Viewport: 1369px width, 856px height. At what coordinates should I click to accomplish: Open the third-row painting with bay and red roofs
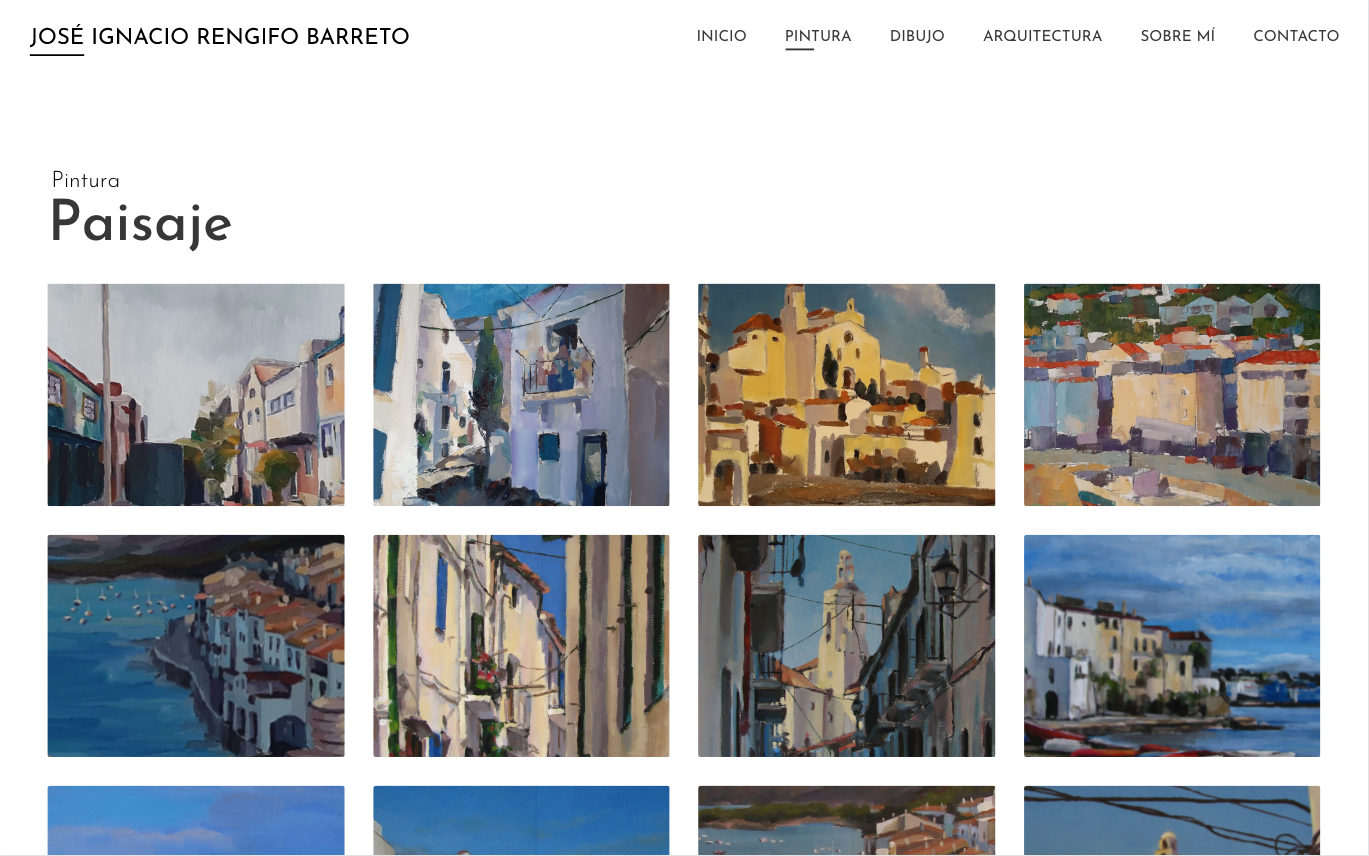click(847, 820)
